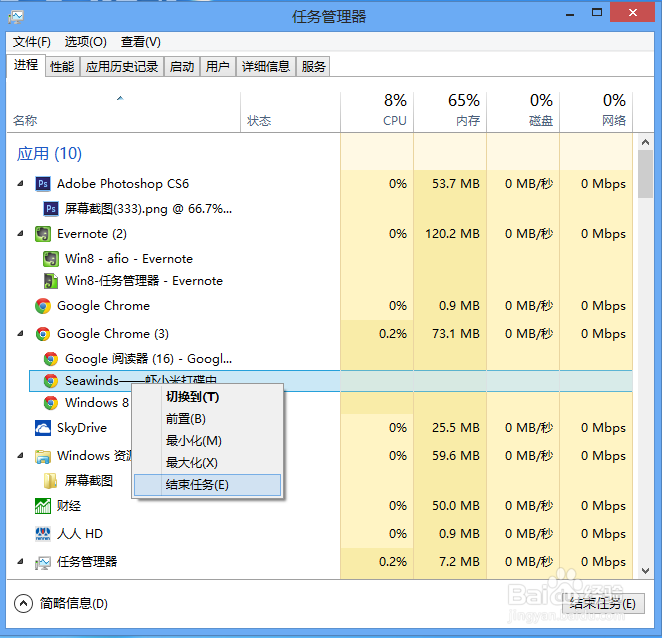Select the 50.0 MB 财经 memory value
Viewport: 662px width, 638px height.
456,506
